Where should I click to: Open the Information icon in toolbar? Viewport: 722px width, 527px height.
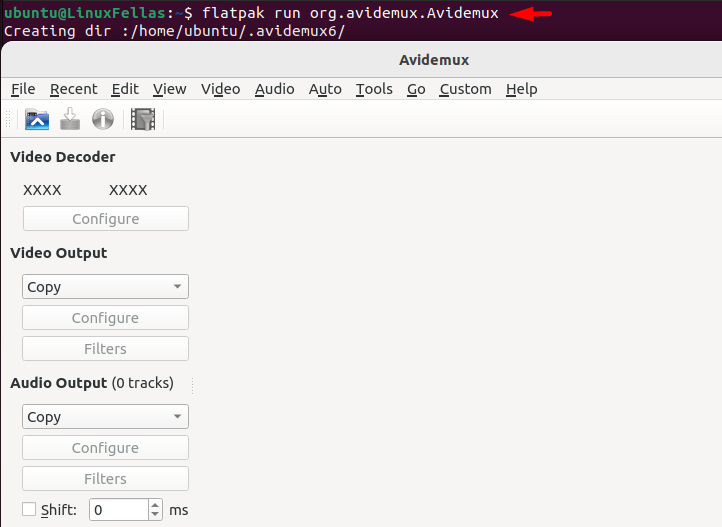pyautogui.click(x=103, y=119)
